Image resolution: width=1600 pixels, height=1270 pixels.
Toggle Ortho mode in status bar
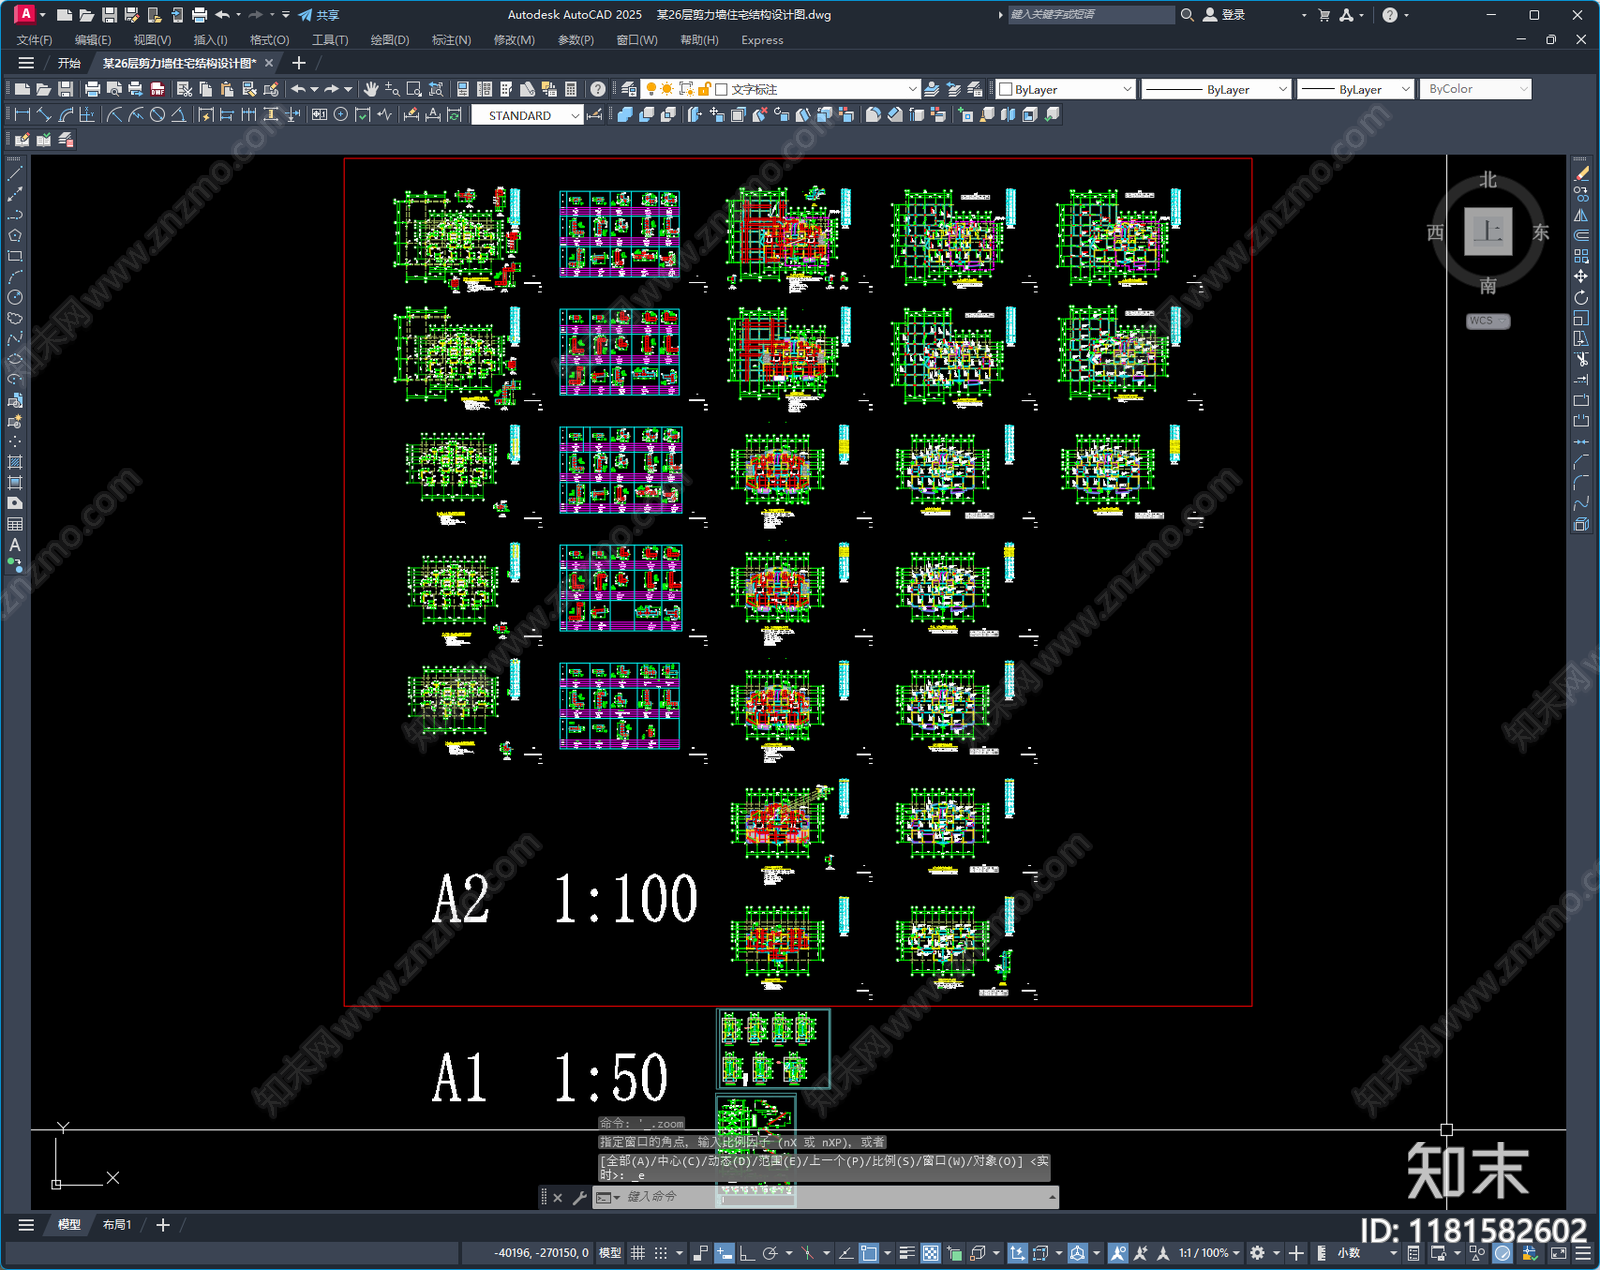(x=746, y=1253)
